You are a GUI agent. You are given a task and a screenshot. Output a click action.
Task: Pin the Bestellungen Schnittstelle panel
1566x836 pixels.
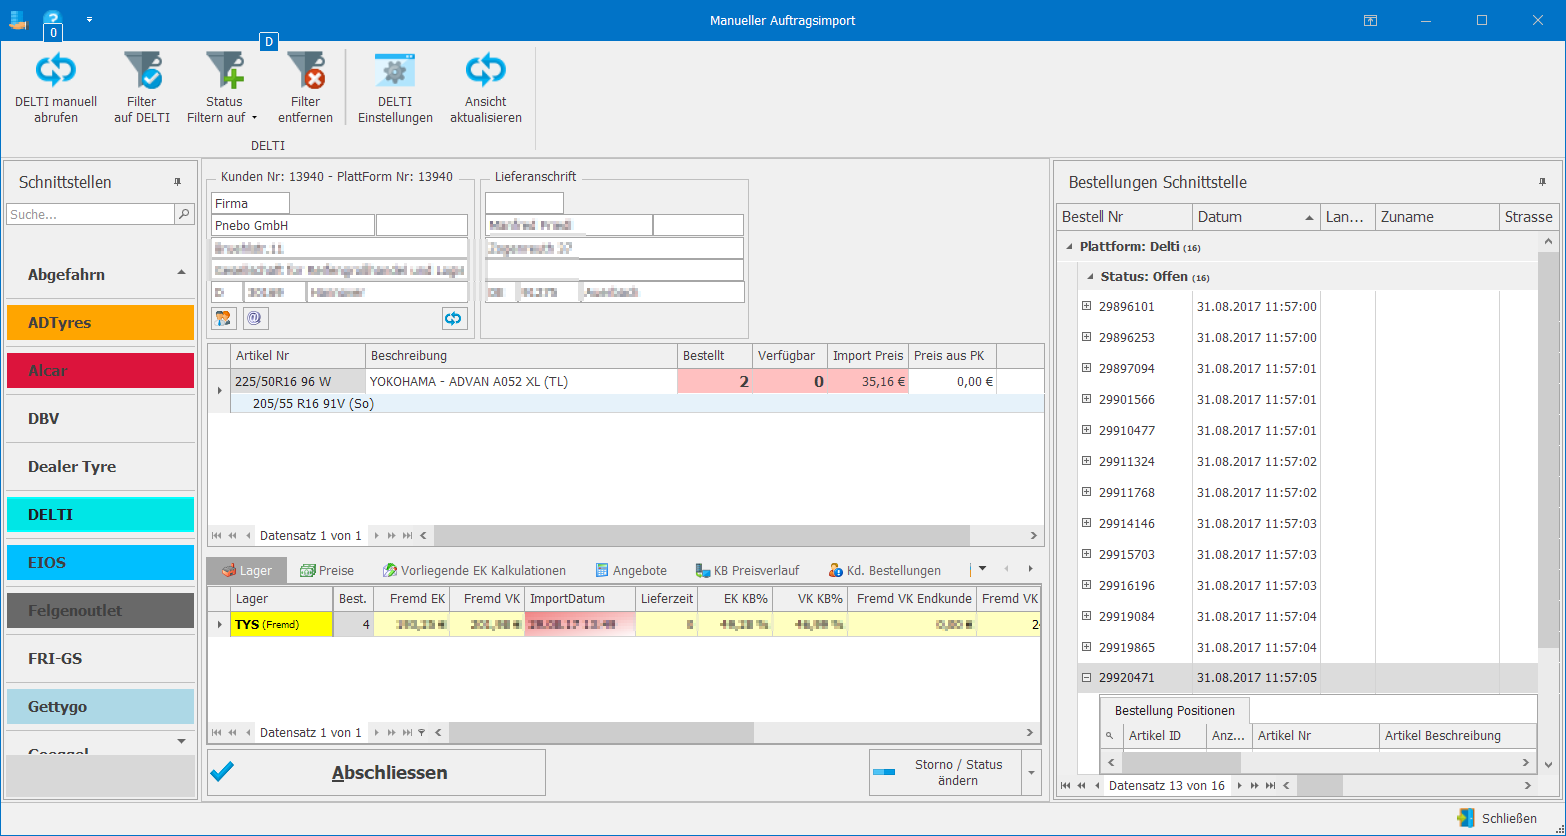pos(1541,182)
